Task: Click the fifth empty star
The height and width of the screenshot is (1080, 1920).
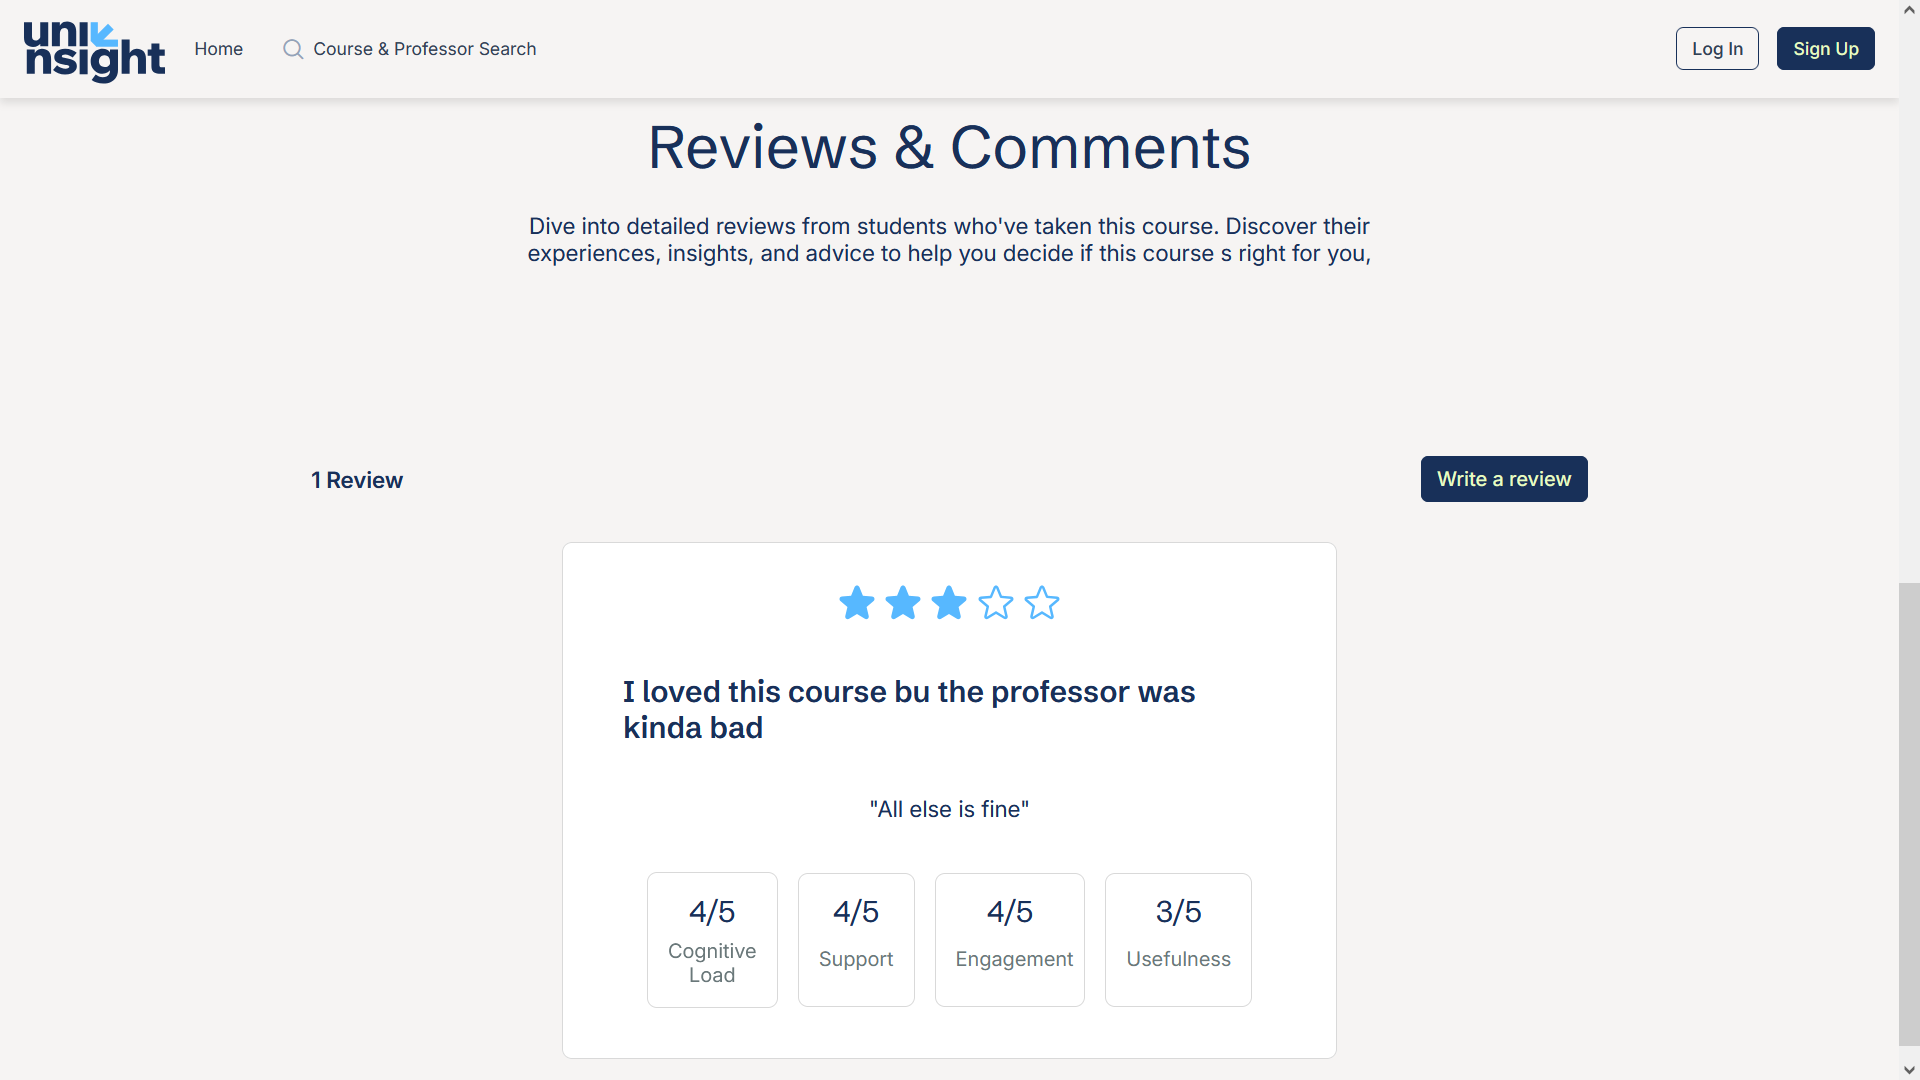Action: click(x=1041, y=603)
